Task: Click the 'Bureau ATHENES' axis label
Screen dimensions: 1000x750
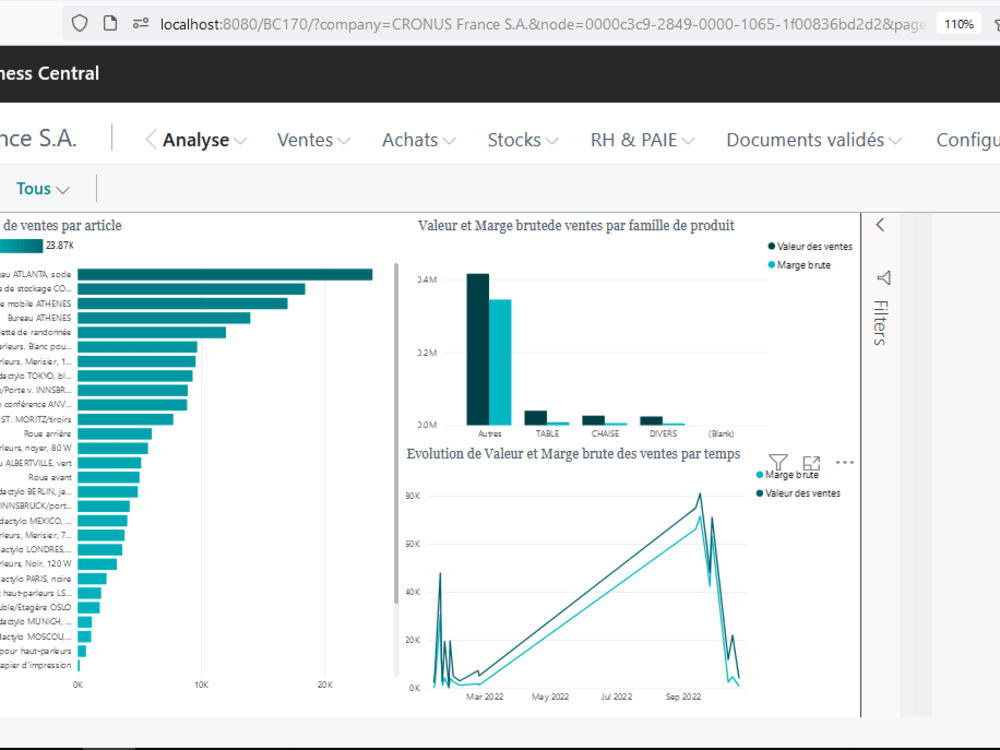Action: (40, 318)
